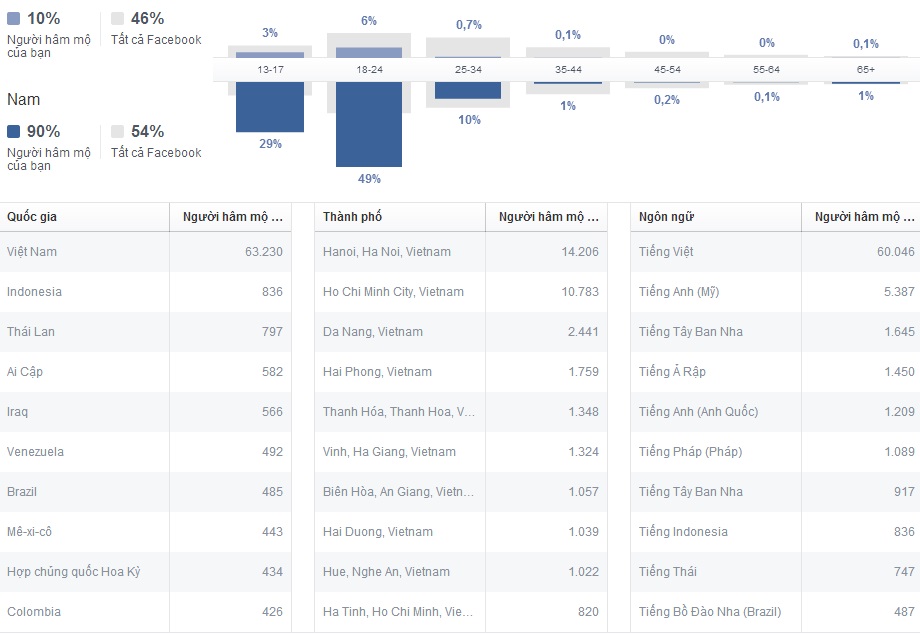Click the gray 46% Tất cả Facebook swatch
This screenshot has height=634, width=920.
(117, 18)
